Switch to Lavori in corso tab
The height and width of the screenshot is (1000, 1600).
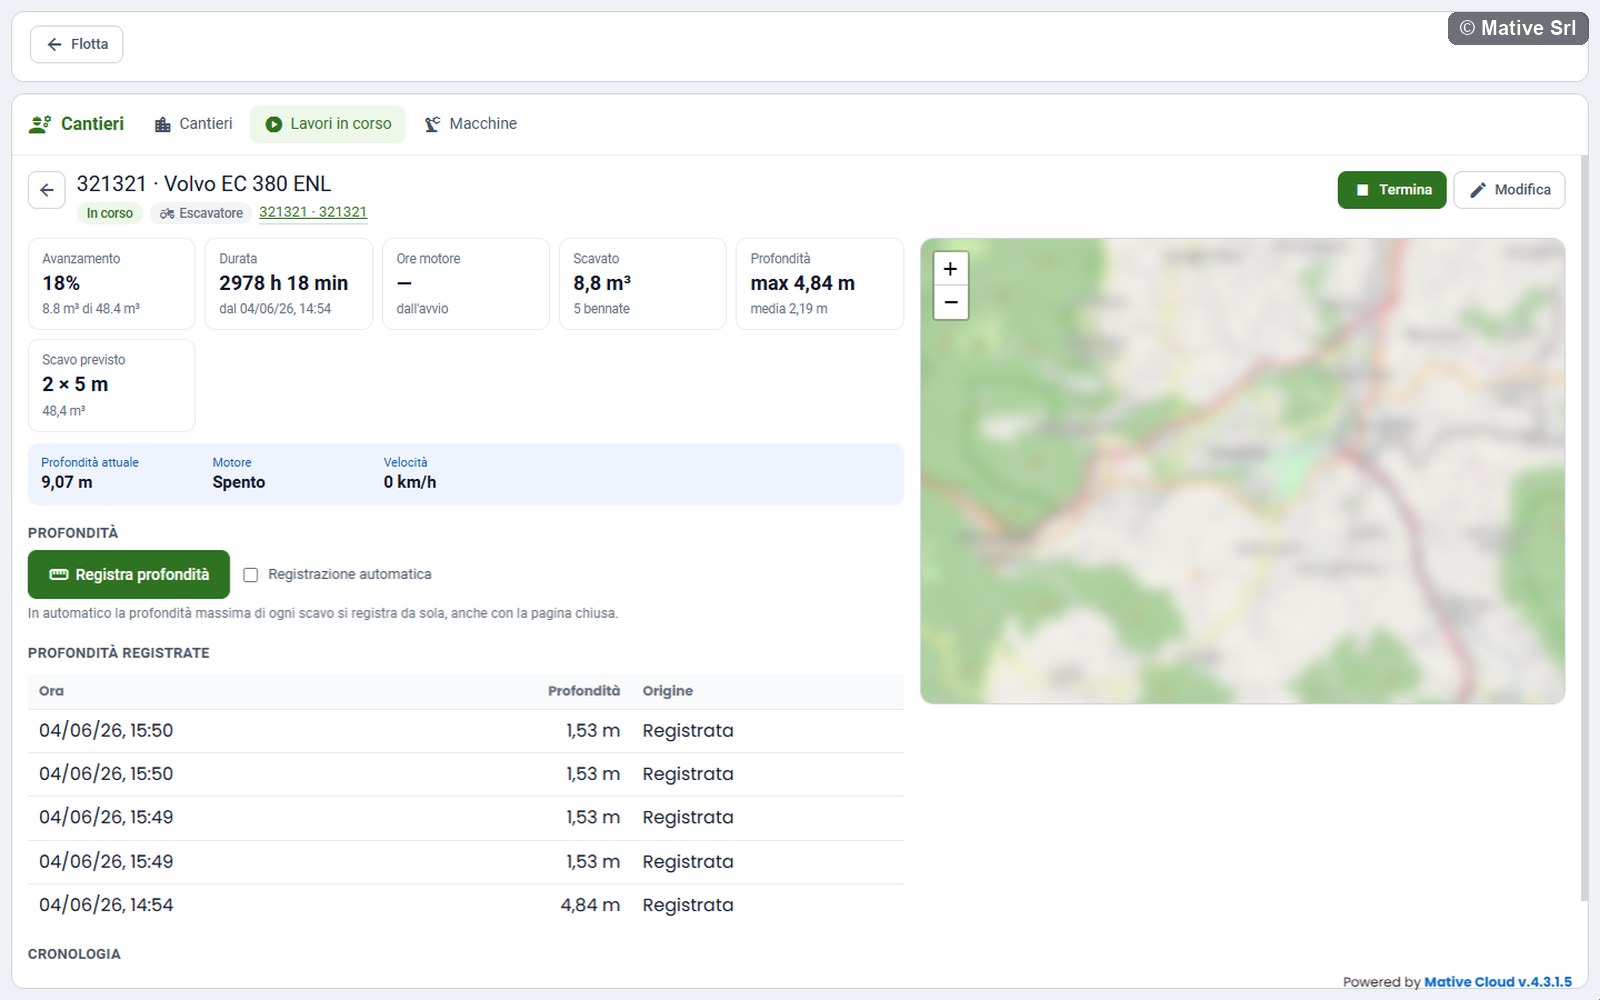(328, 124)
